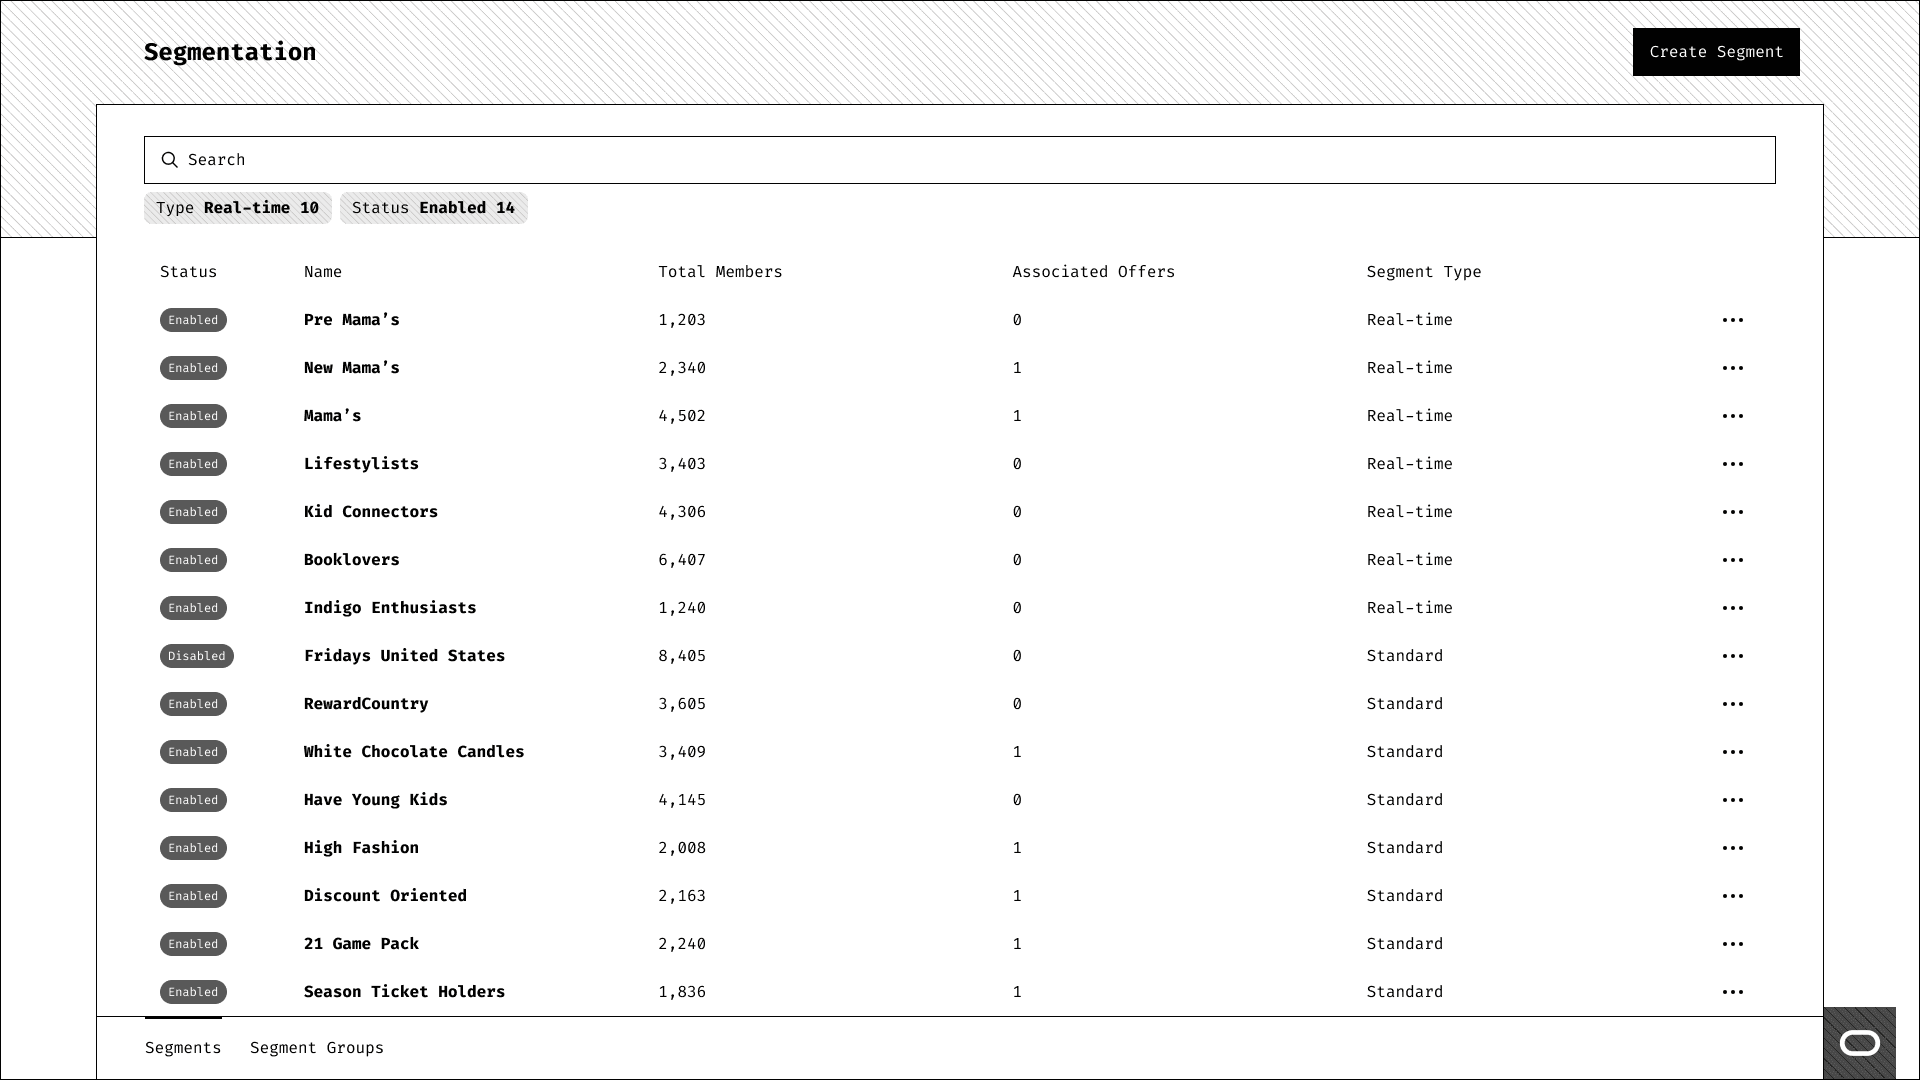Viewport: 1920px width, 1080px height.
Task: Sort by Total Members column header
Action: [x=720, y=272]
